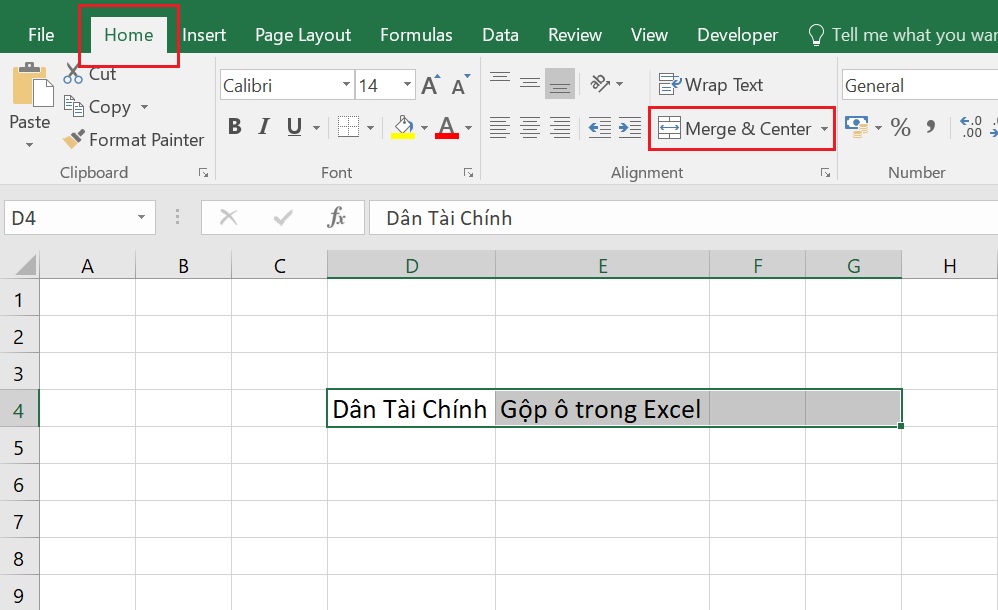The height and width of the screenshot is (610, 998).
Task: Open the Page Layout tab
Action: pos(303,35)
